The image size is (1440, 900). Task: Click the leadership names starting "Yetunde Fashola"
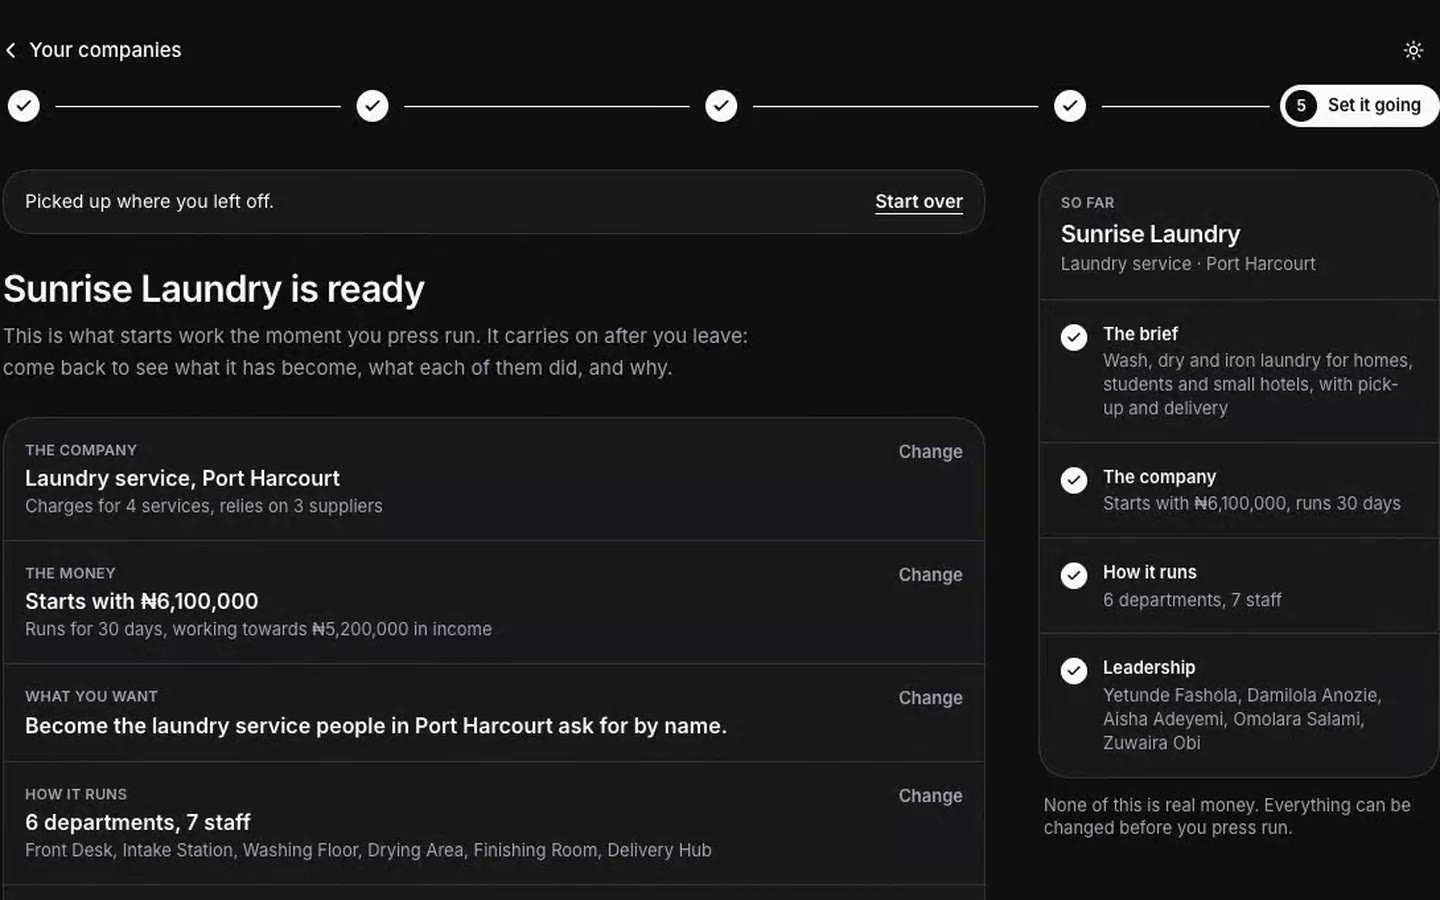(1242, 719)
